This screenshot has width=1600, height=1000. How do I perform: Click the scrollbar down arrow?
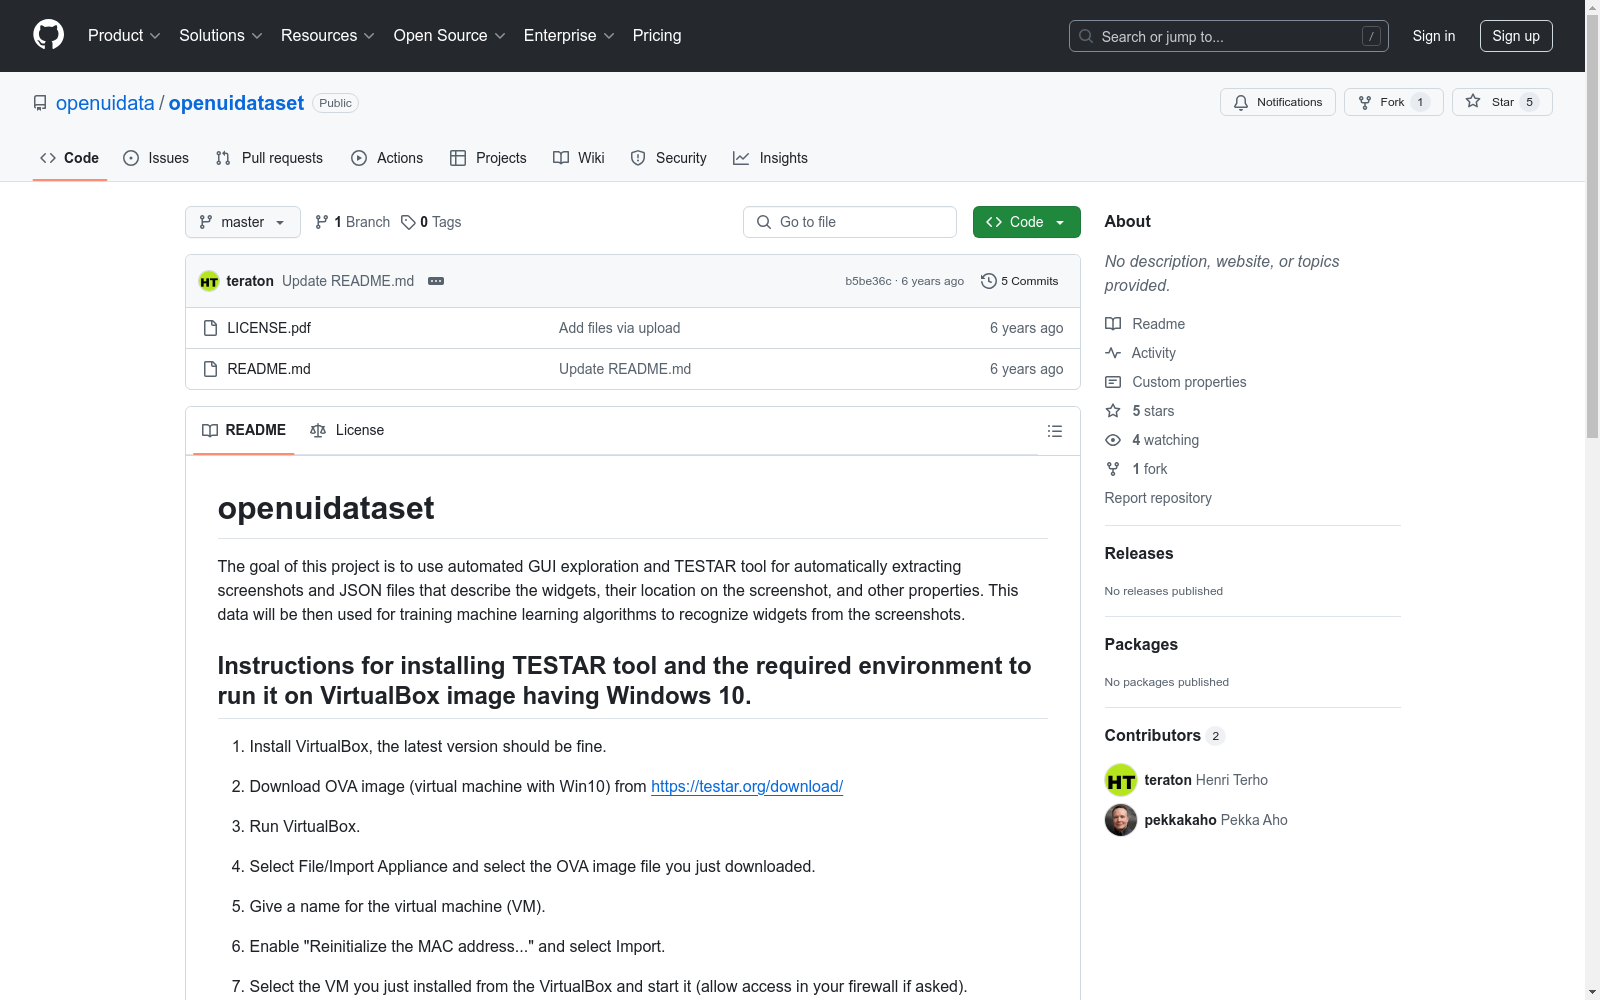[1592, 992]
